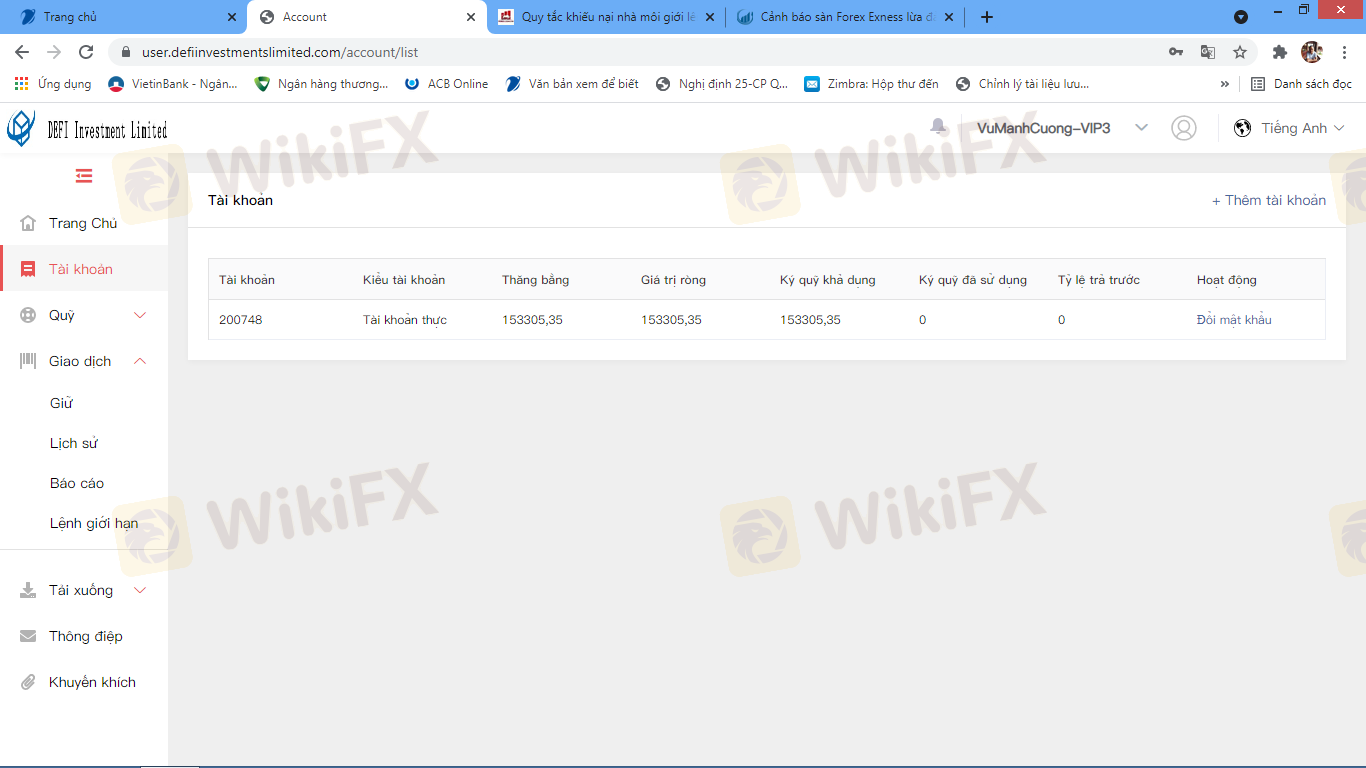Click account number 200748 cell
Image resolution: width=1366 pixels, height=768 pixels.
pos(241,320)
